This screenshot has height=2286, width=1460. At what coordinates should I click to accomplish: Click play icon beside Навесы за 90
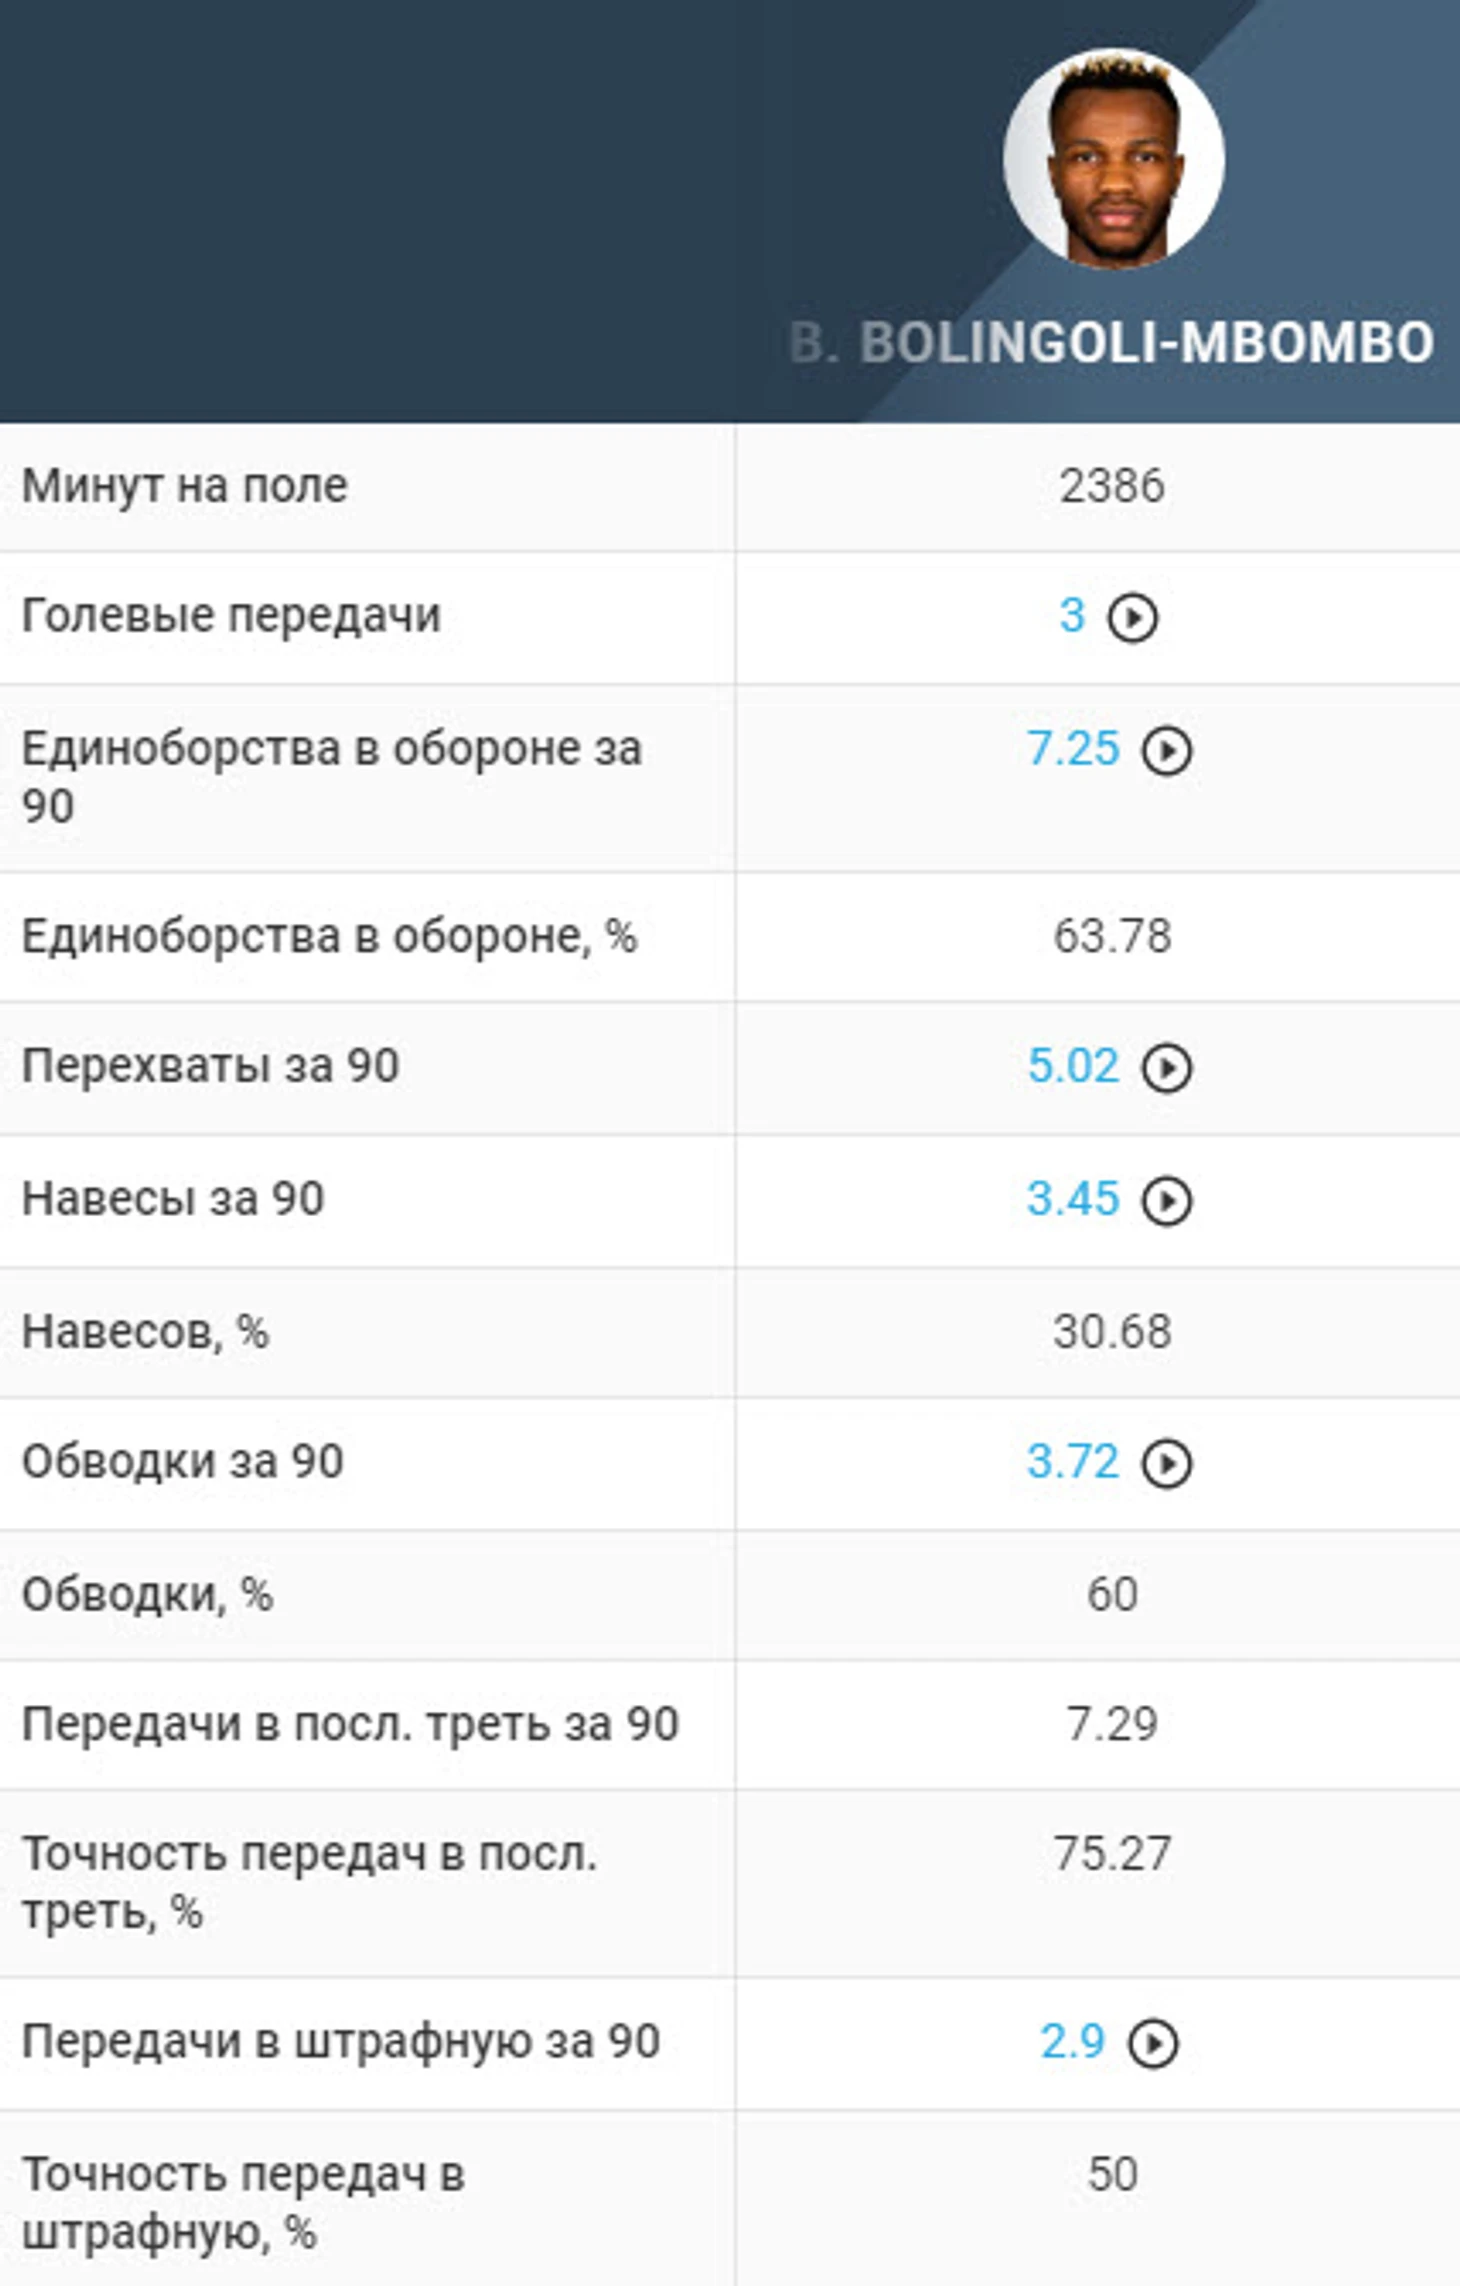click(x=1167, y=1200)
